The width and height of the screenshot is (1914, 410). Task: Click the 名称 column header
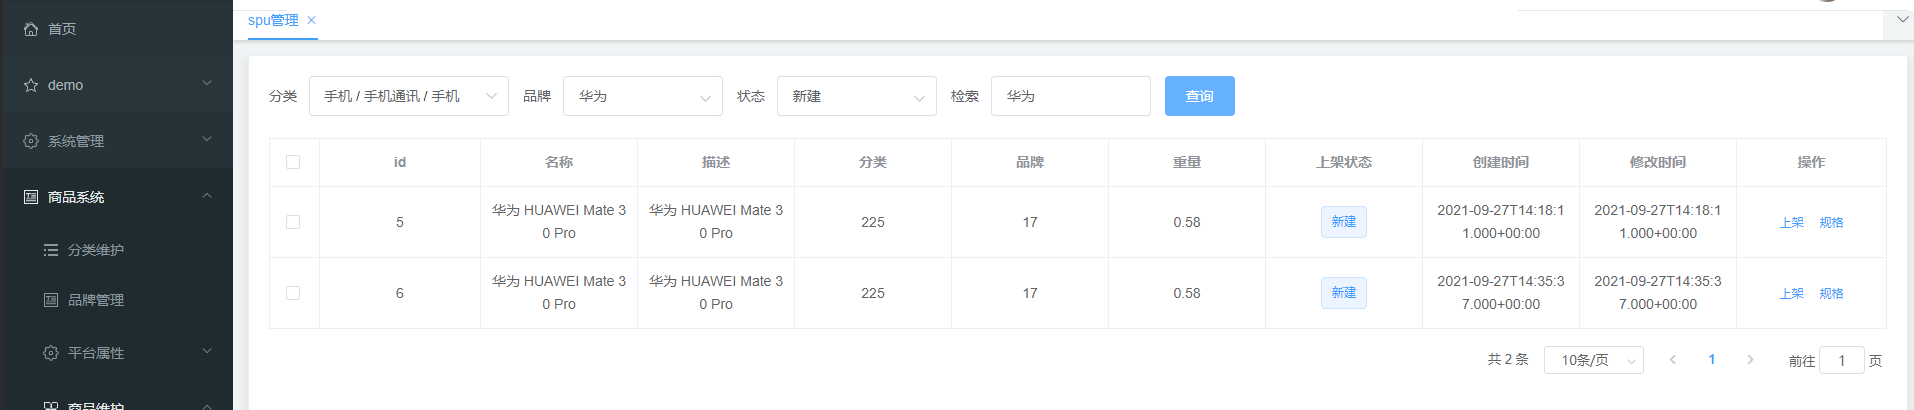[x=559, y=162]
